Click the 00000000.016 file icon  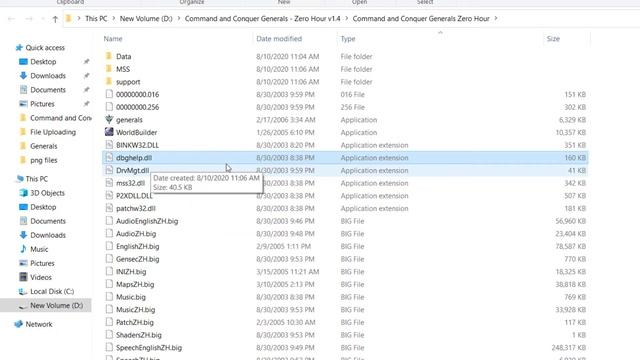click(x=109, y=94)
